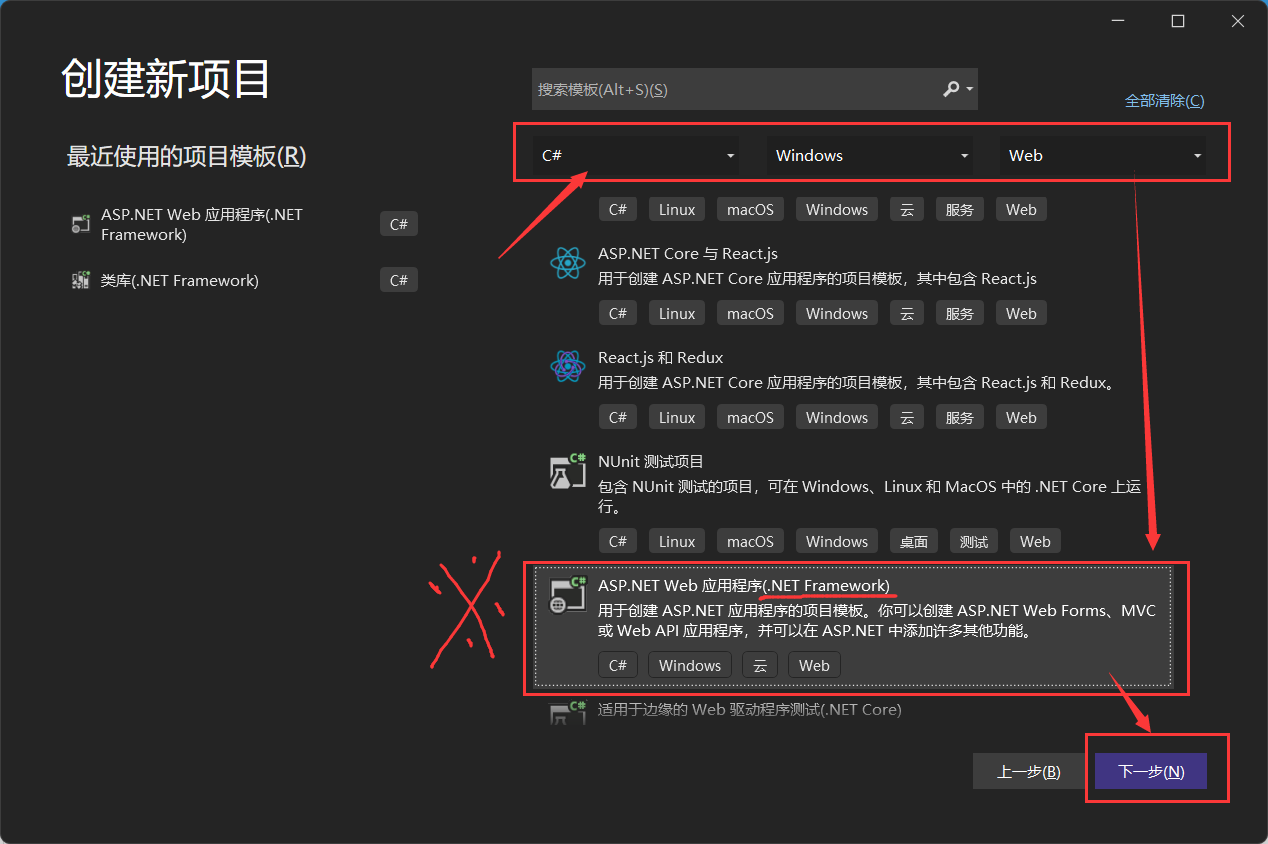Screen dimensions: 1268x844
Task: Choose recent ASP.NET Web 应用程序 template text
Action: coord(201,225)
